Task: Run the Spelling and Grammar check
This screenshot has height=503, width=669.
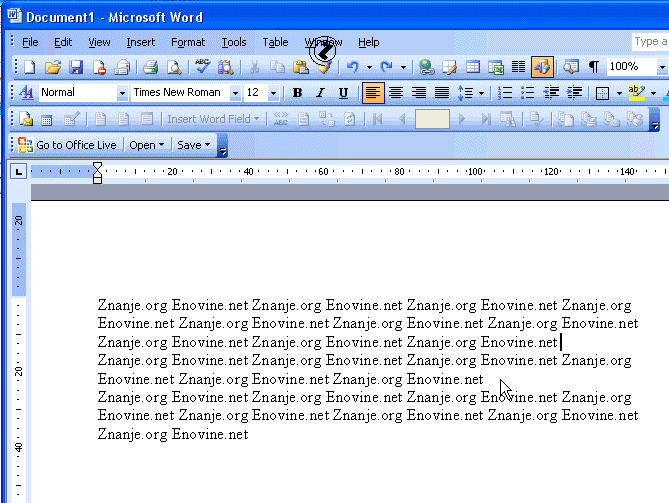Action: point(202,67)
